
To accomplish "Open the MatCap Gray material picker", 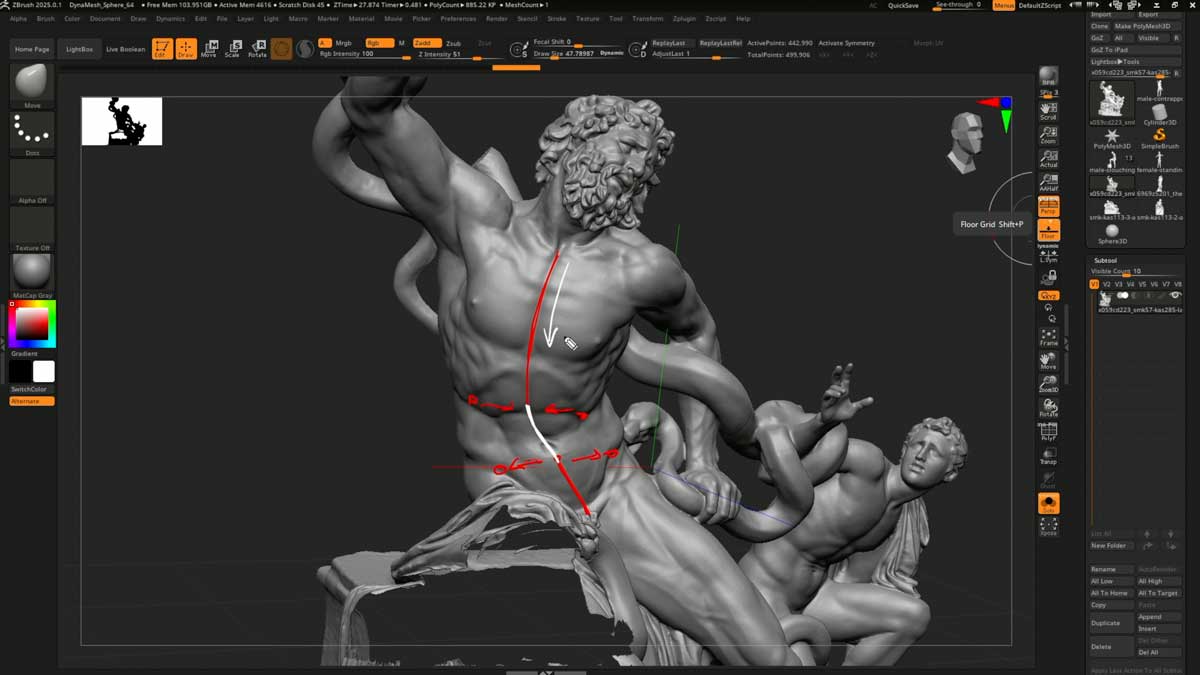I will coord(32,275).
